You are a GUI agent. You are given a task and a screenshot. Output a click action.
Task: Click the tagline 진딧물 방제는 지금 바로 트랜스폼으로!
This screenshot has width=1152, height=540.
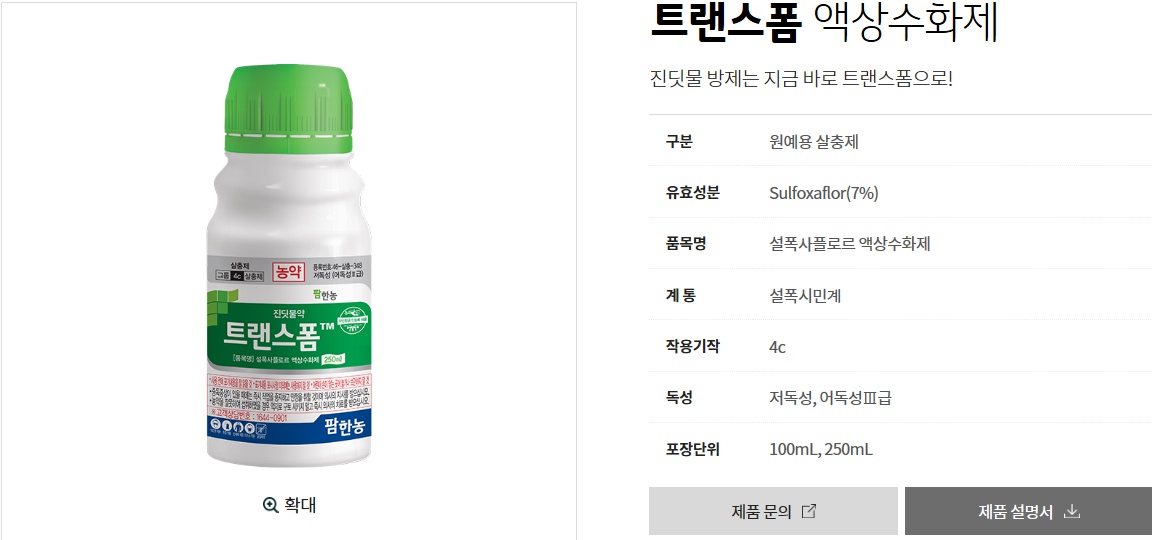801,78
